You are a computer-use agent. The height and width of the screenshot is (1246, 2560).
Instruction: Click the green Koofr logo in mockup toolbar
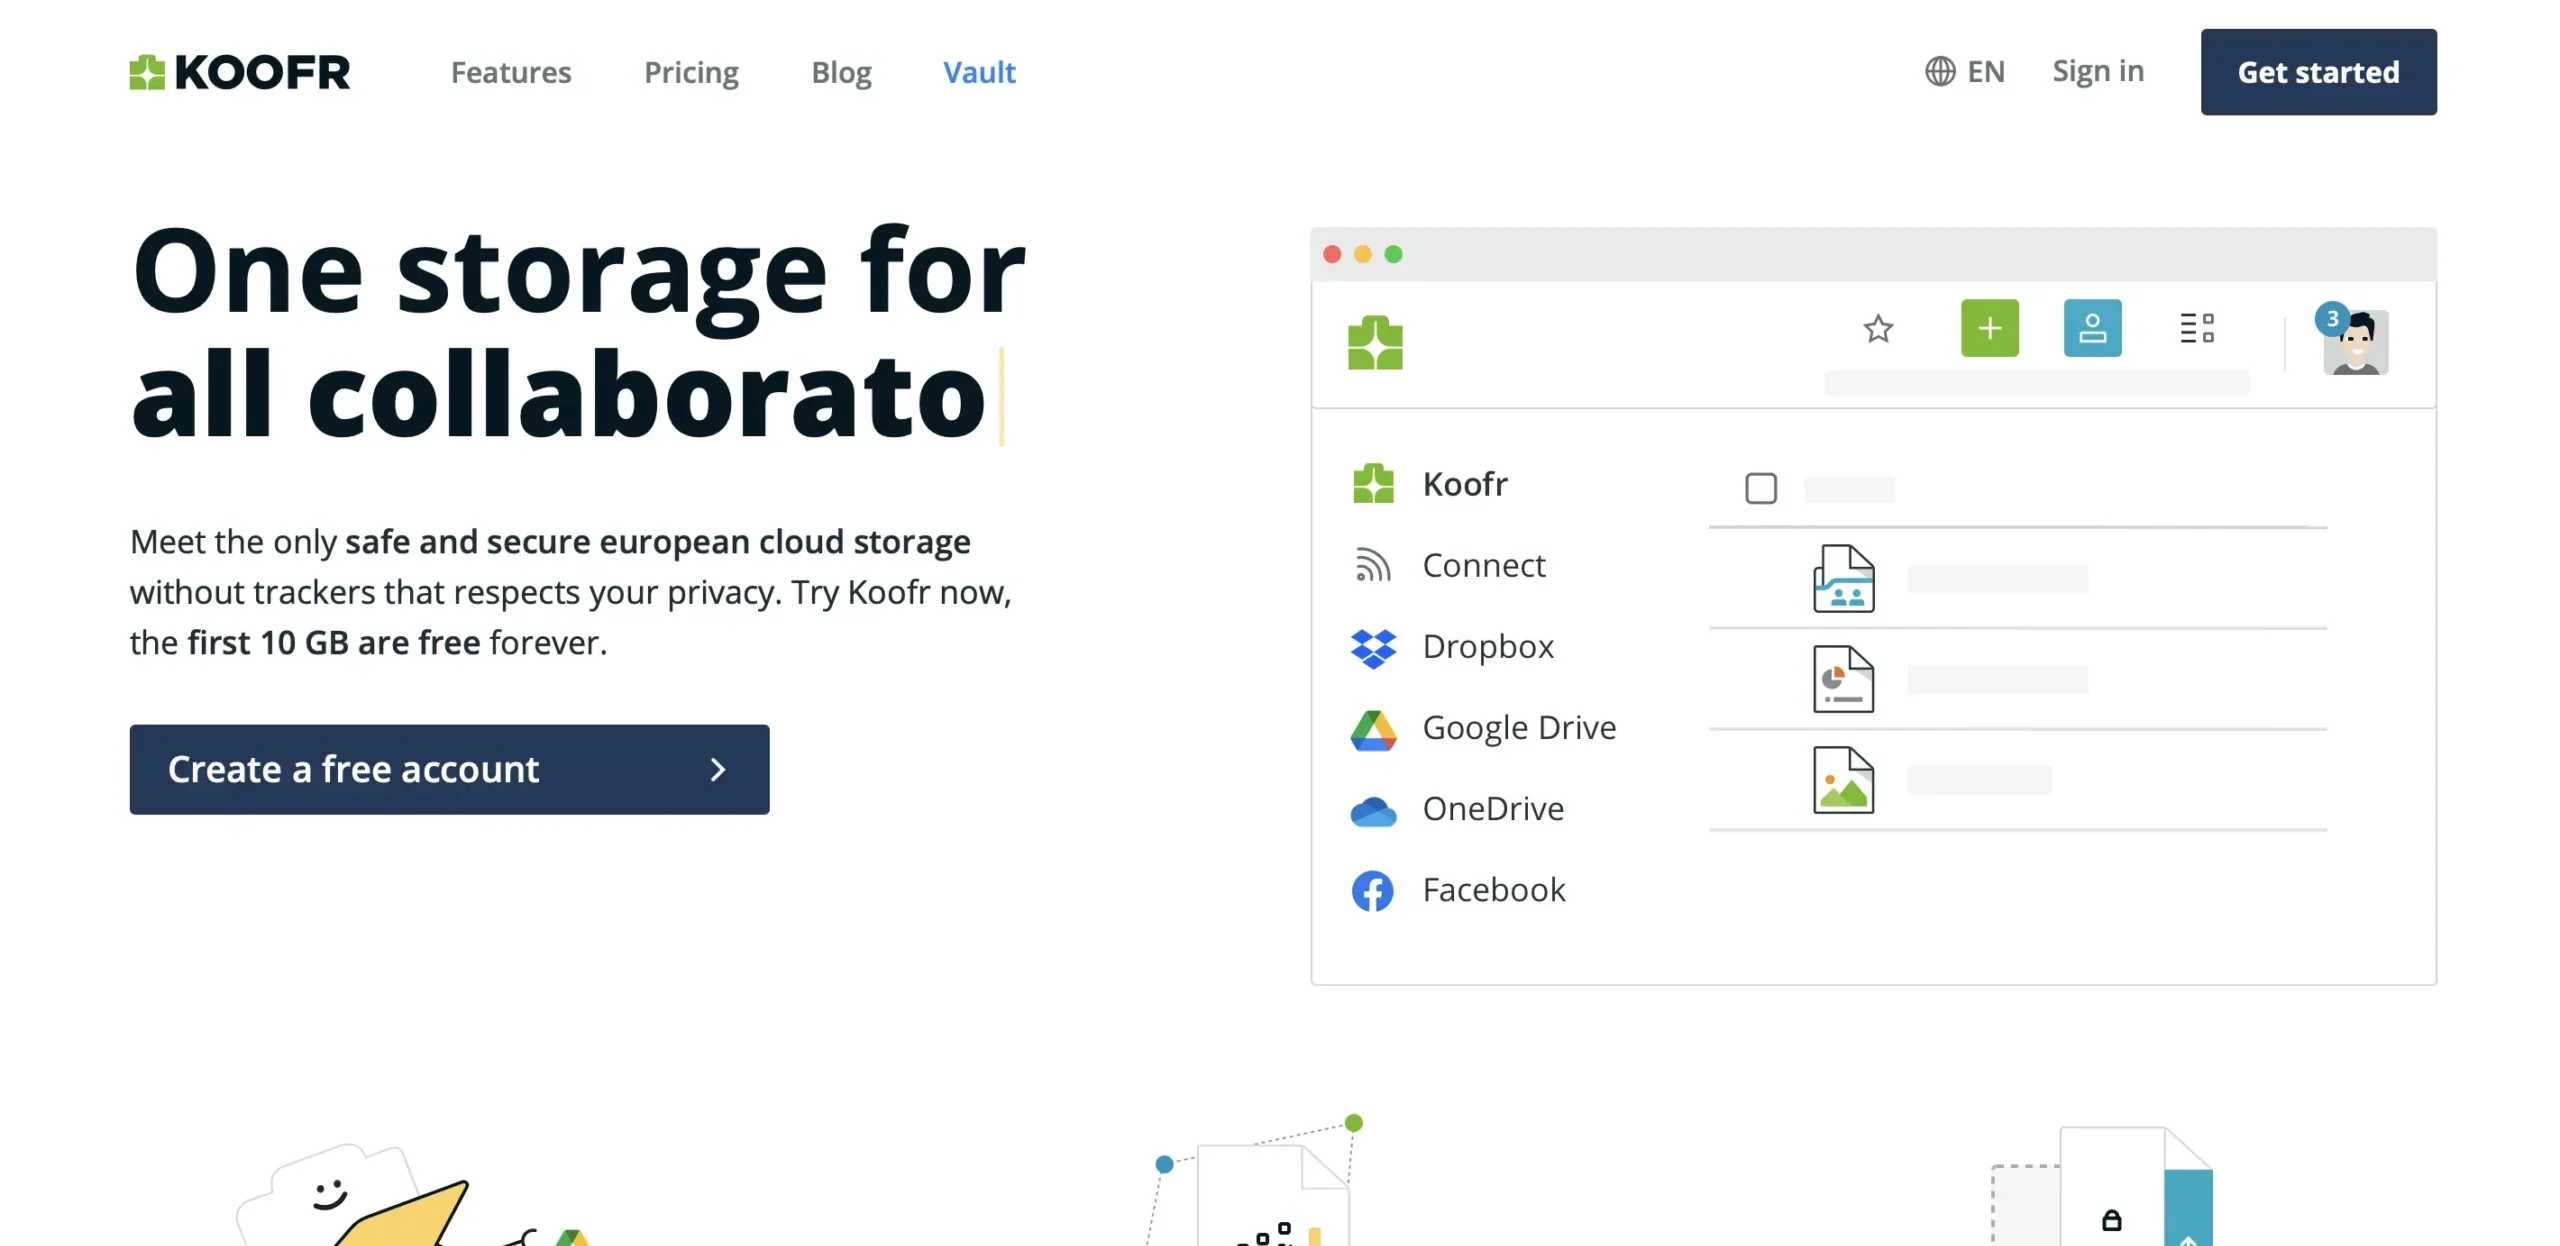(x=1375, y=342)
